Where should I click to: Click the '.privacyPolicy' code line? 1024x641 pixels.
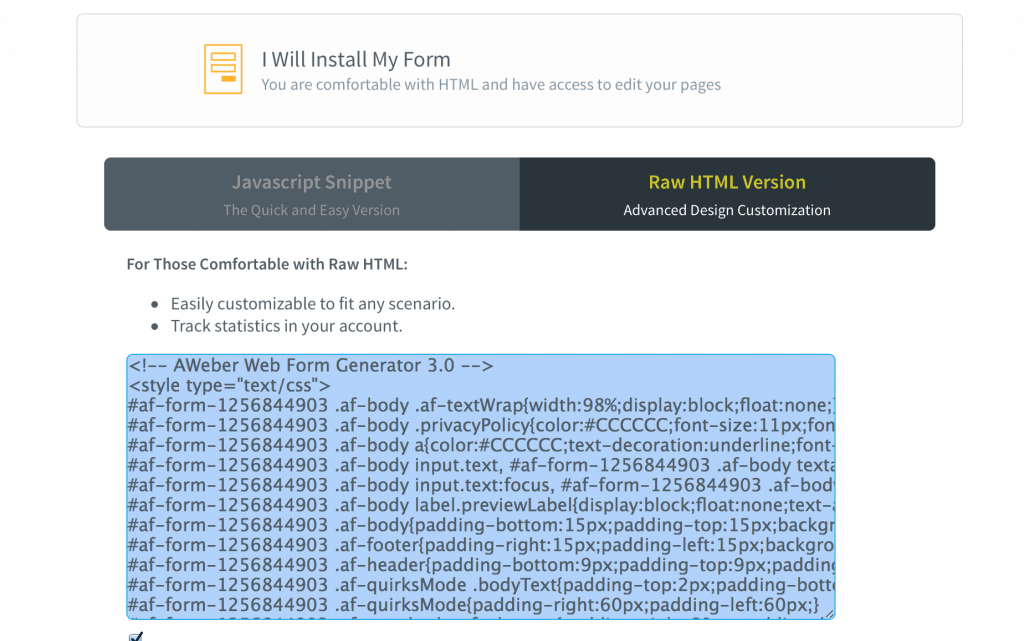coord(481,426)
